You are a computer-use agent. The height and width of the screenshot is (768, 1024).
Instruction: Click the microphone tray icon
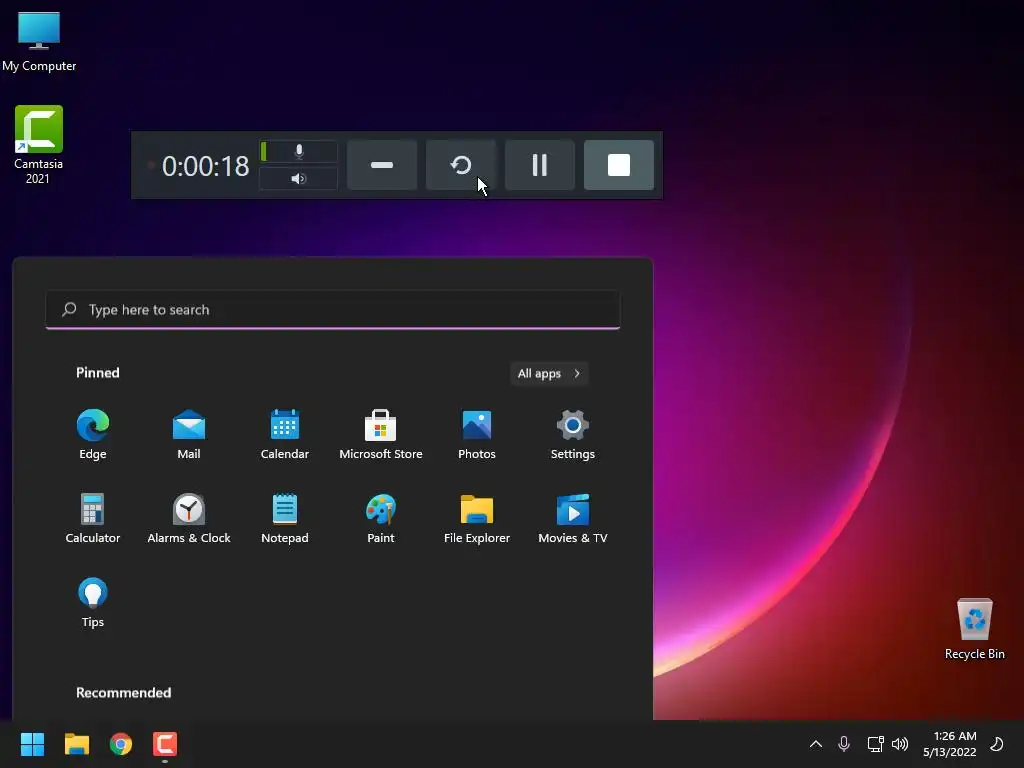pos(844,744)
